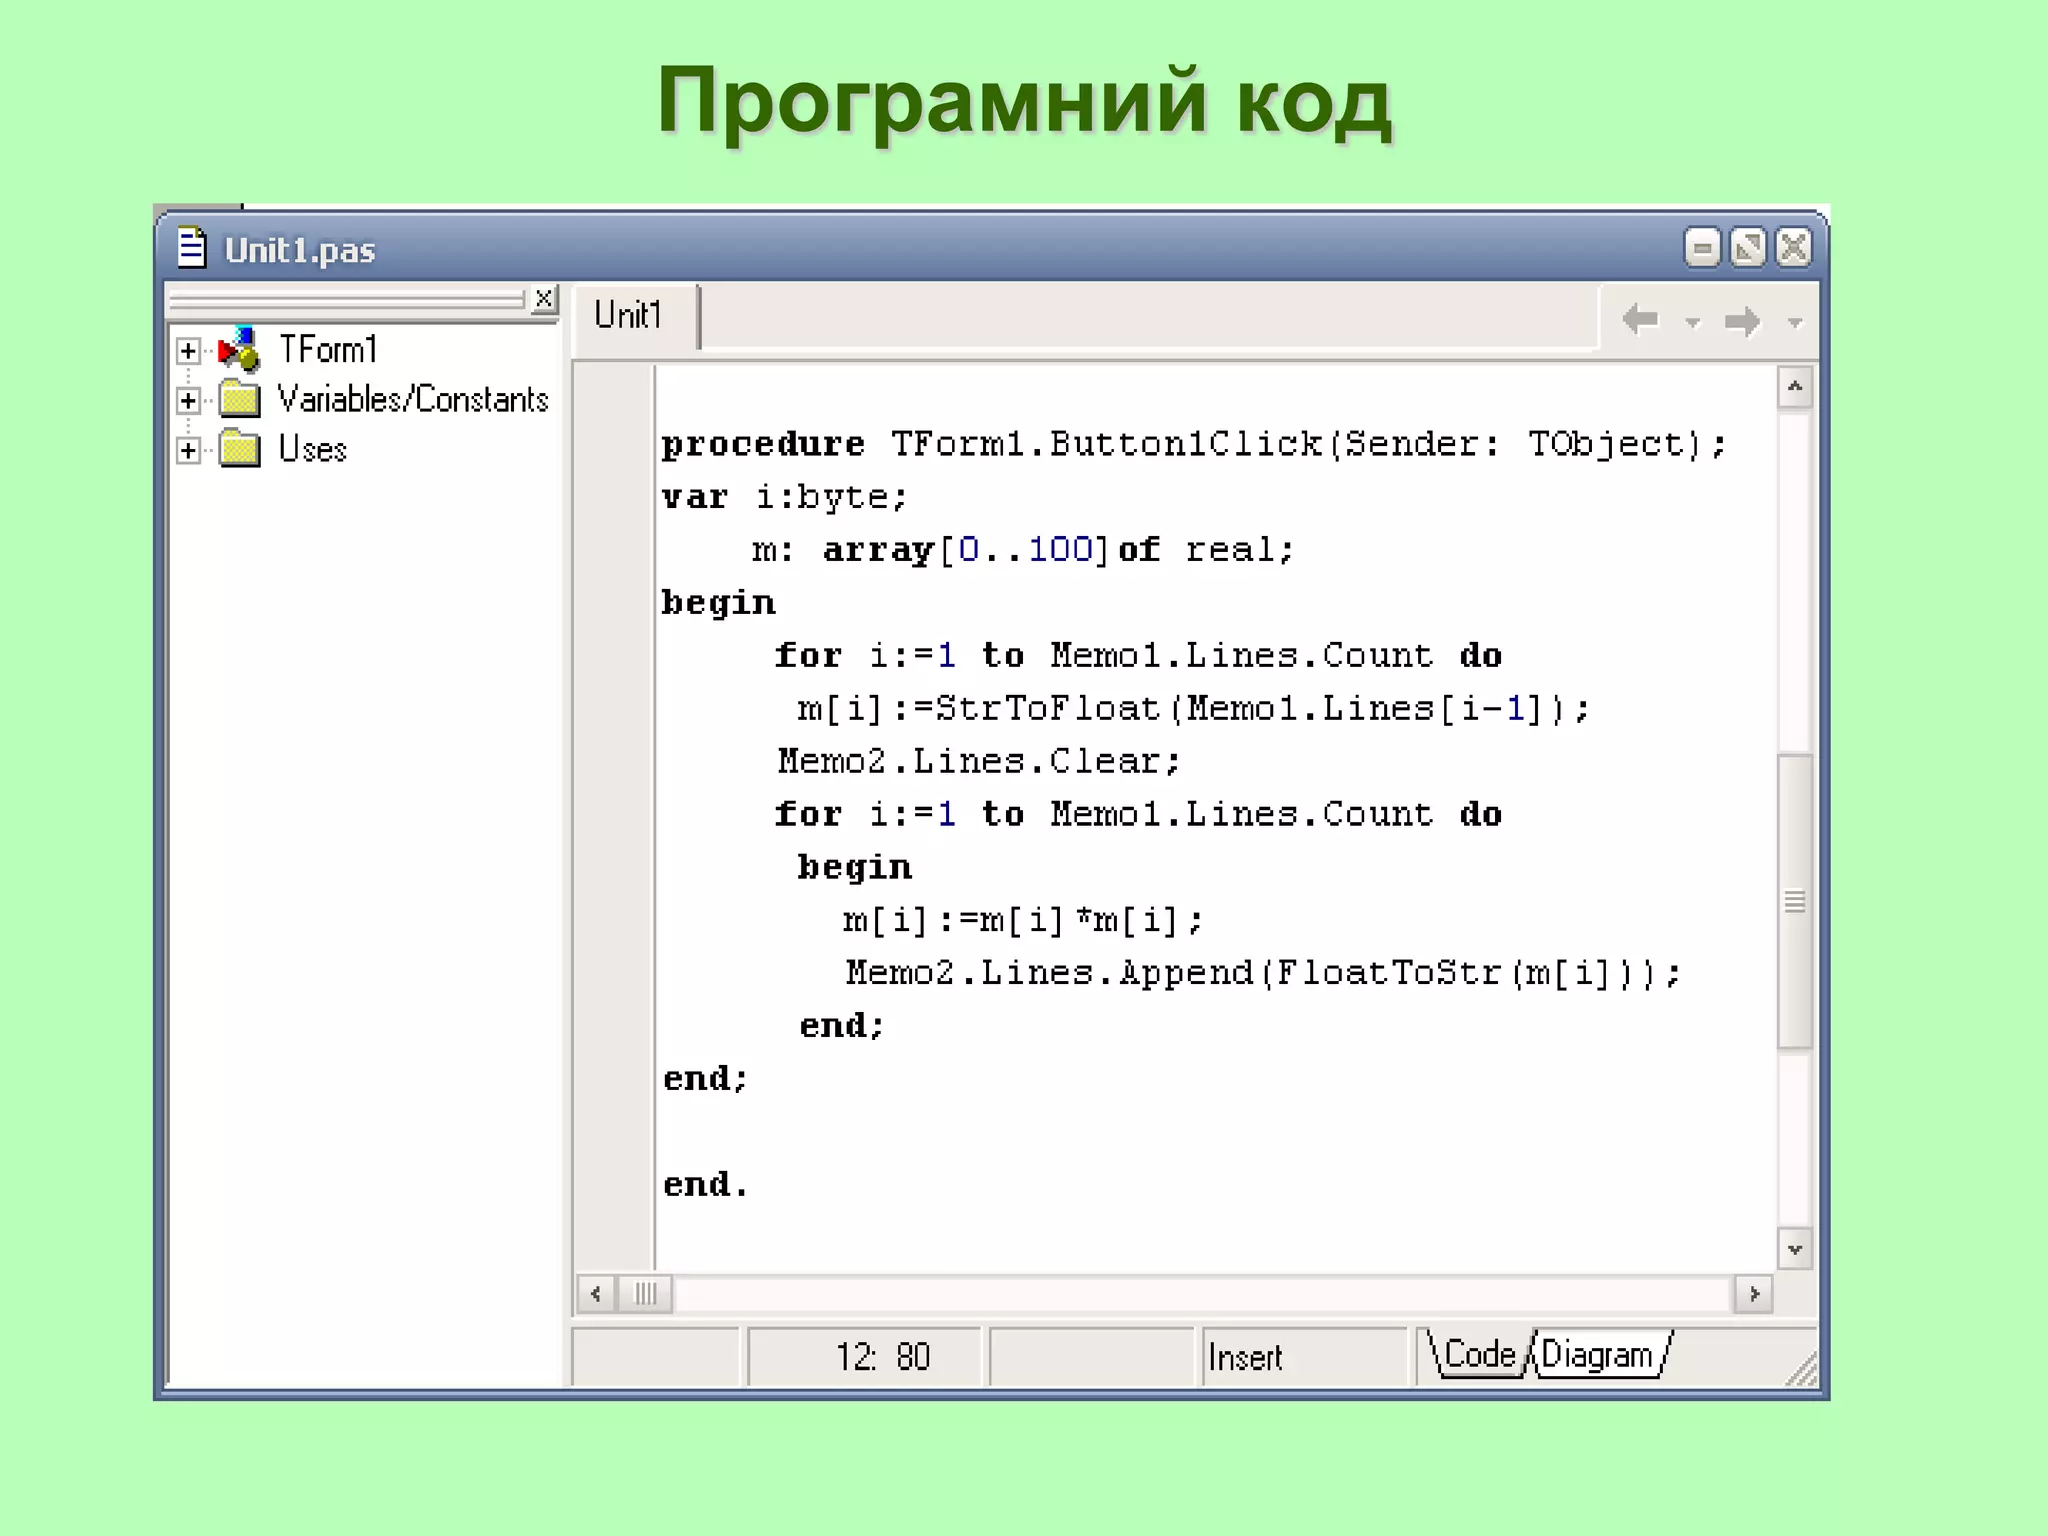Image resolution: width=2048 pixels, height=1536 pixels.
Task: Click the horizontal scrollbar thumb
Action: click(645, 1294)
